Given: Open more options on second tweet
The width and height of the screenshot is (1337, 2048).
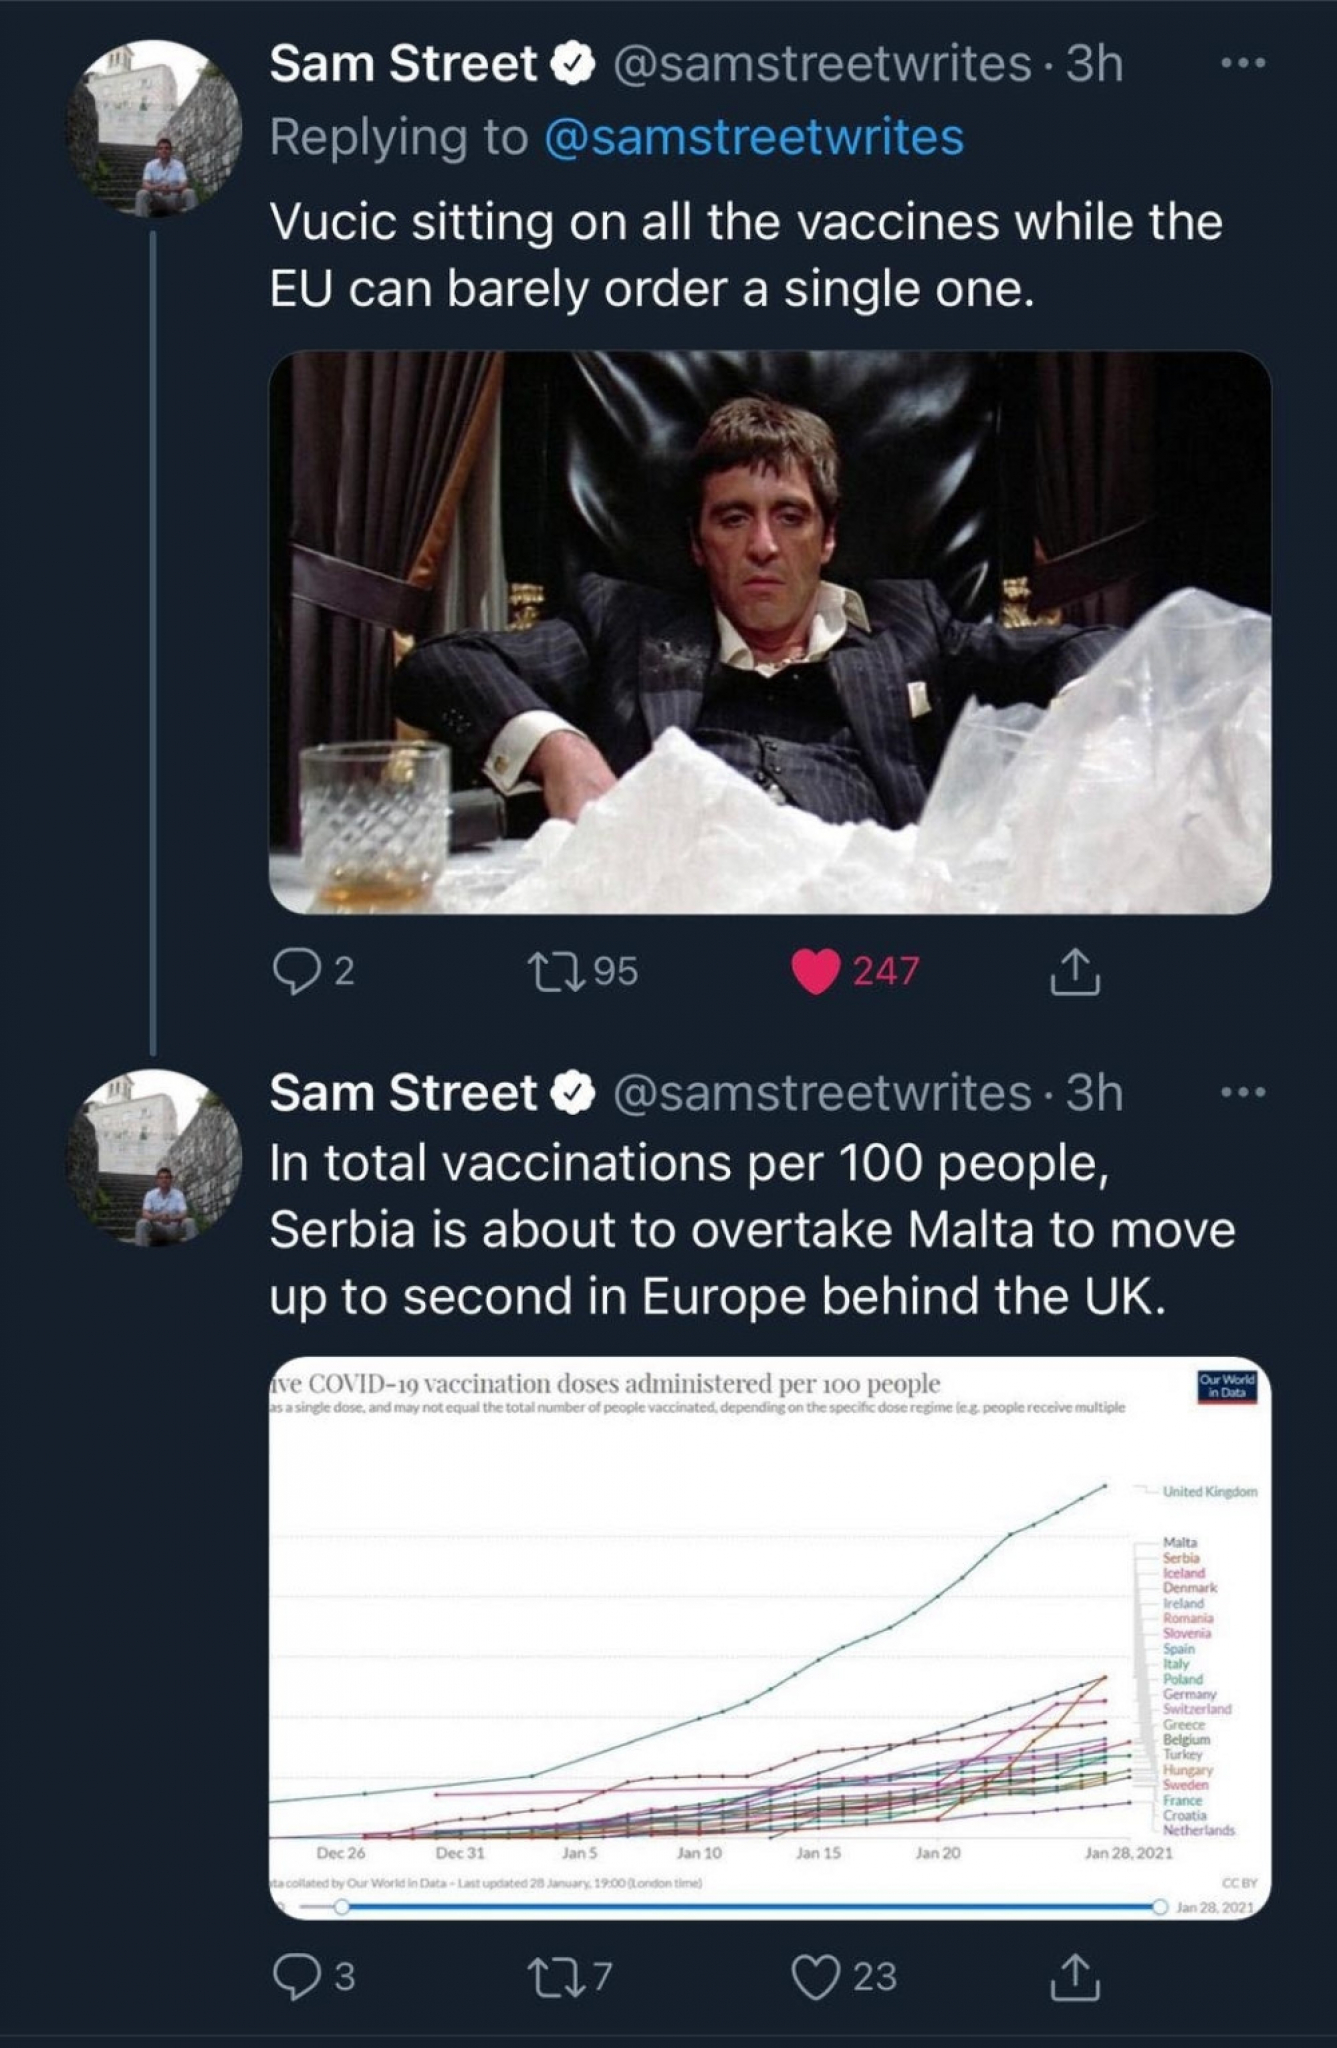Looking at the screenshot, I should (1244, 1092).
